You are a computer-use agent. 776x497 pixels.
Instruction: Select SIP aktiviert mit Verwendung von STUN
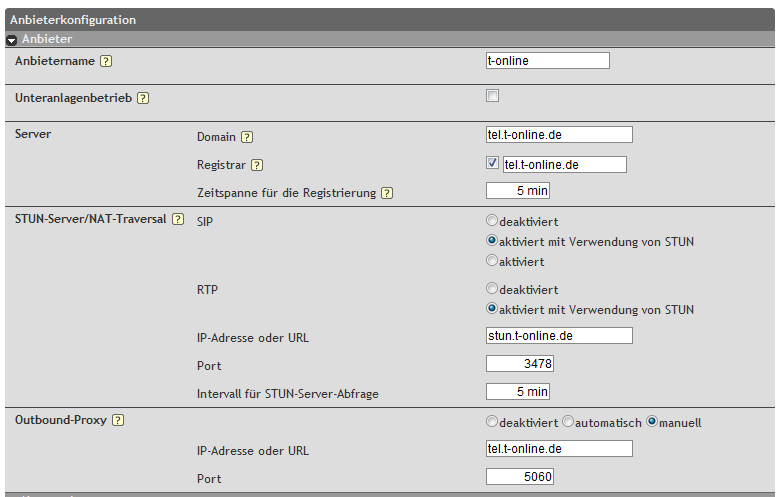point(491,240)
